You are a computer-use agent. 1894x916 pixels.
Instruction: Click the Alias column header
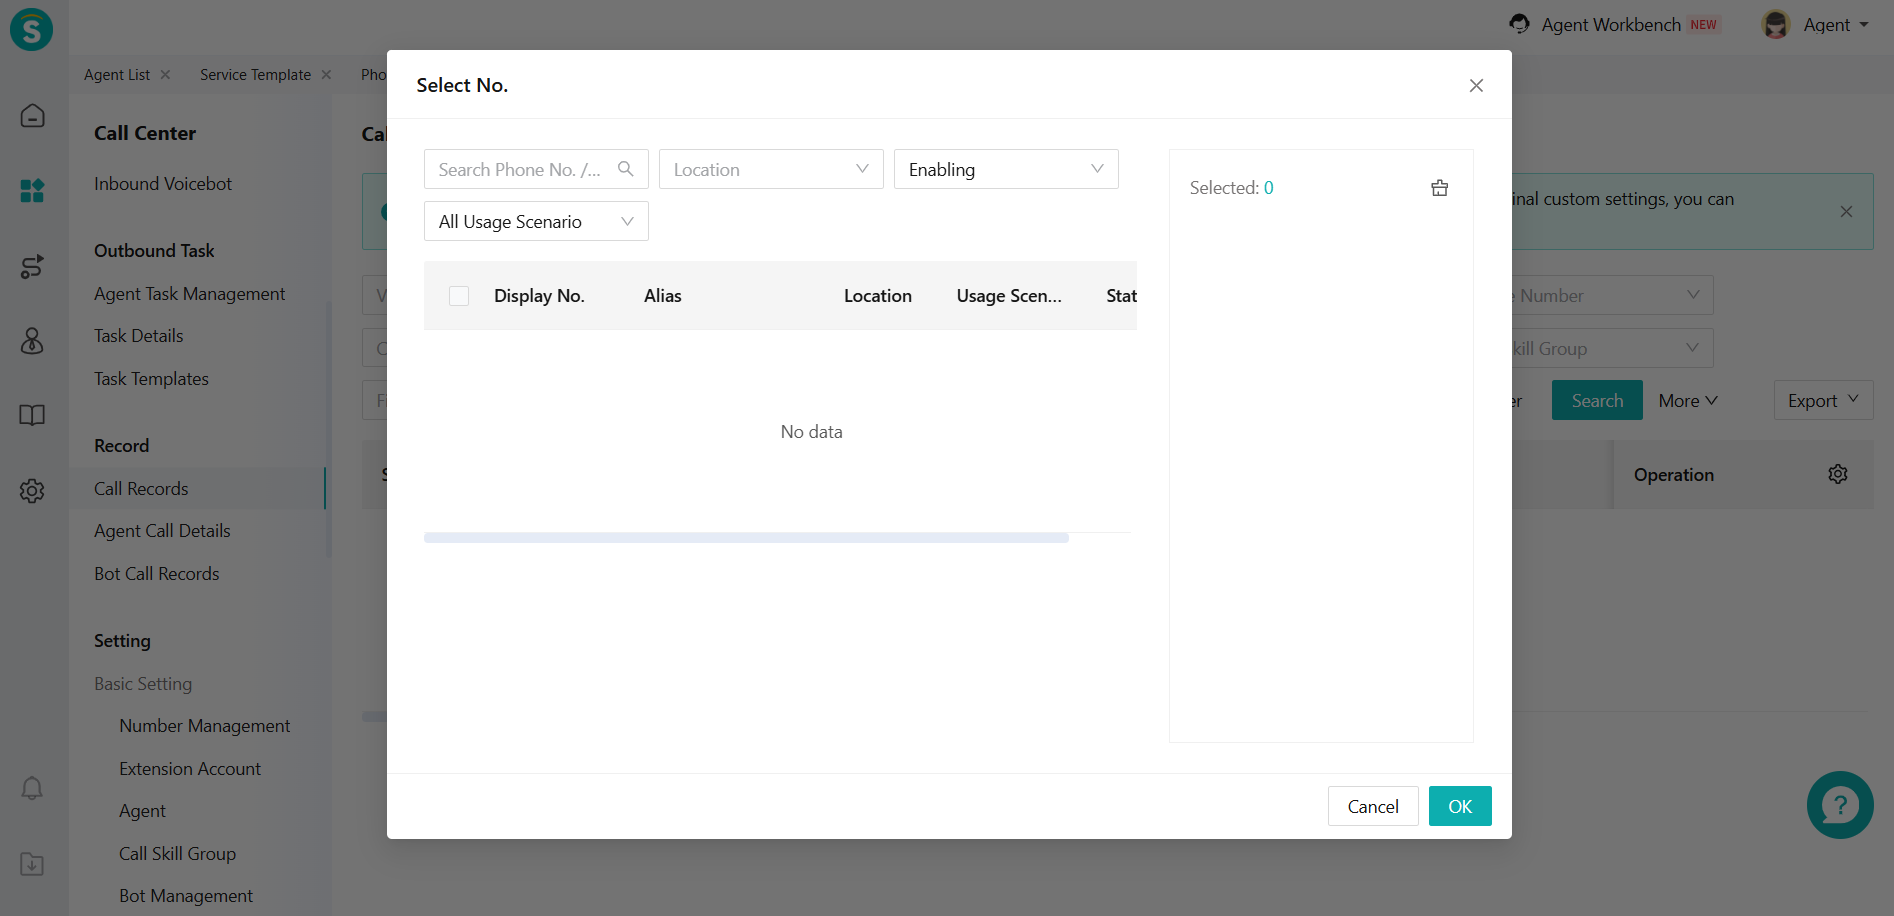[x=663, y=296]
